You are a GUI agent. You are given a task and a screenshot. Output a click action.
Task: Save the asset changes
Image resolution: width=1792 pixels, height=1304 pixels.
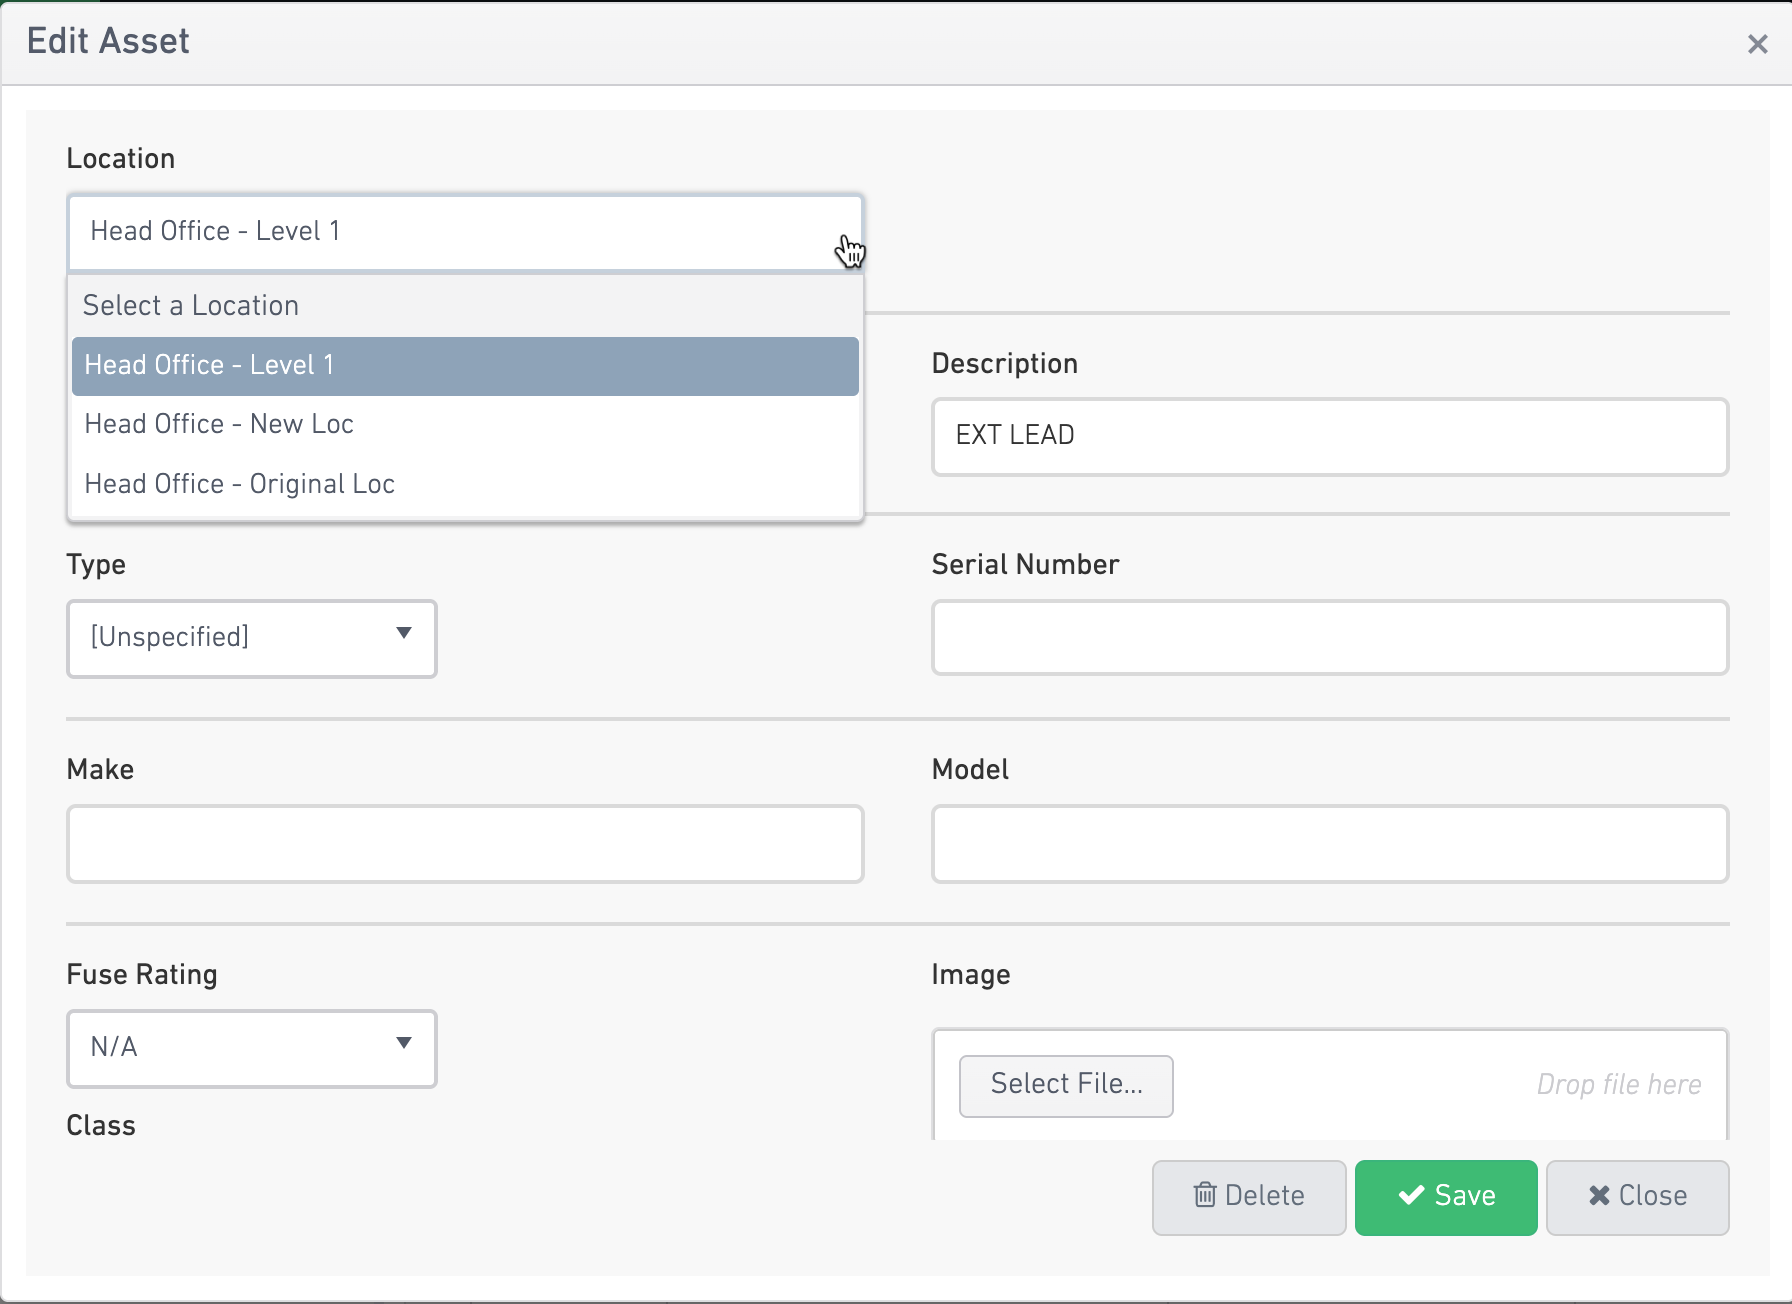[1446, 1197]
